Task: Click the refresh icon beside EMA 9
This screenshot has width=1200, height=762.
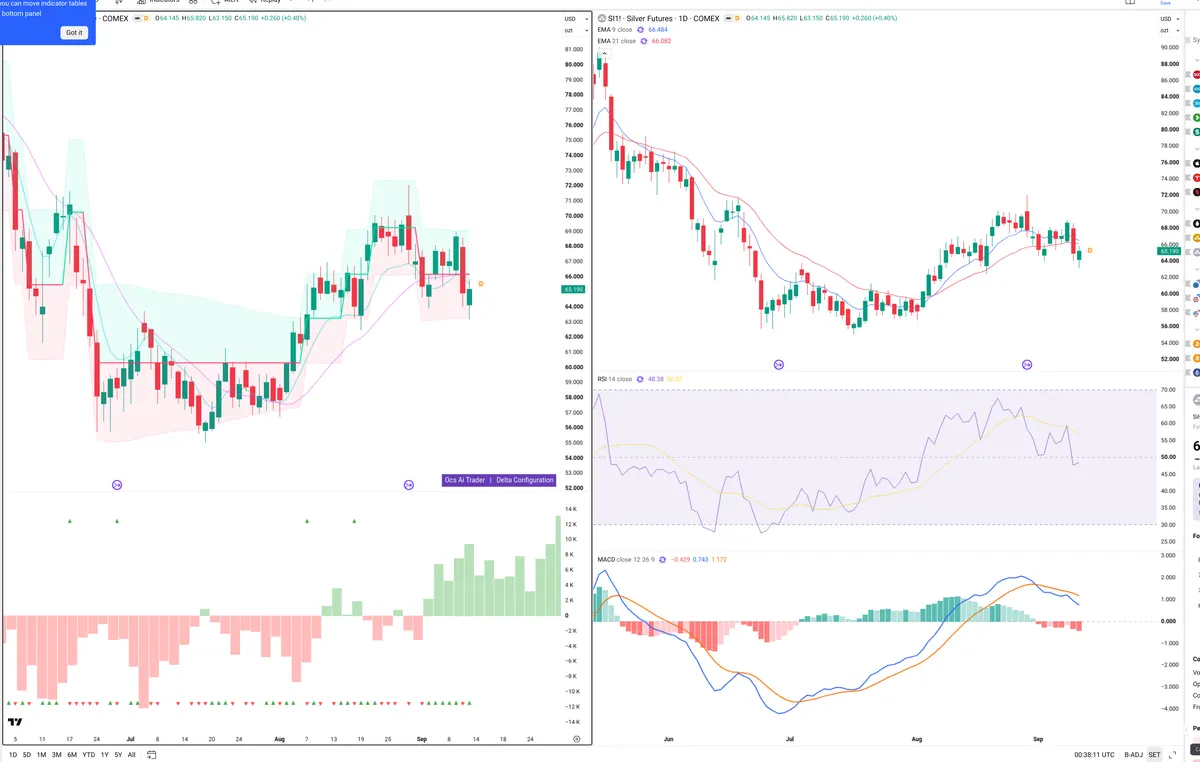Action: [641, 30]
